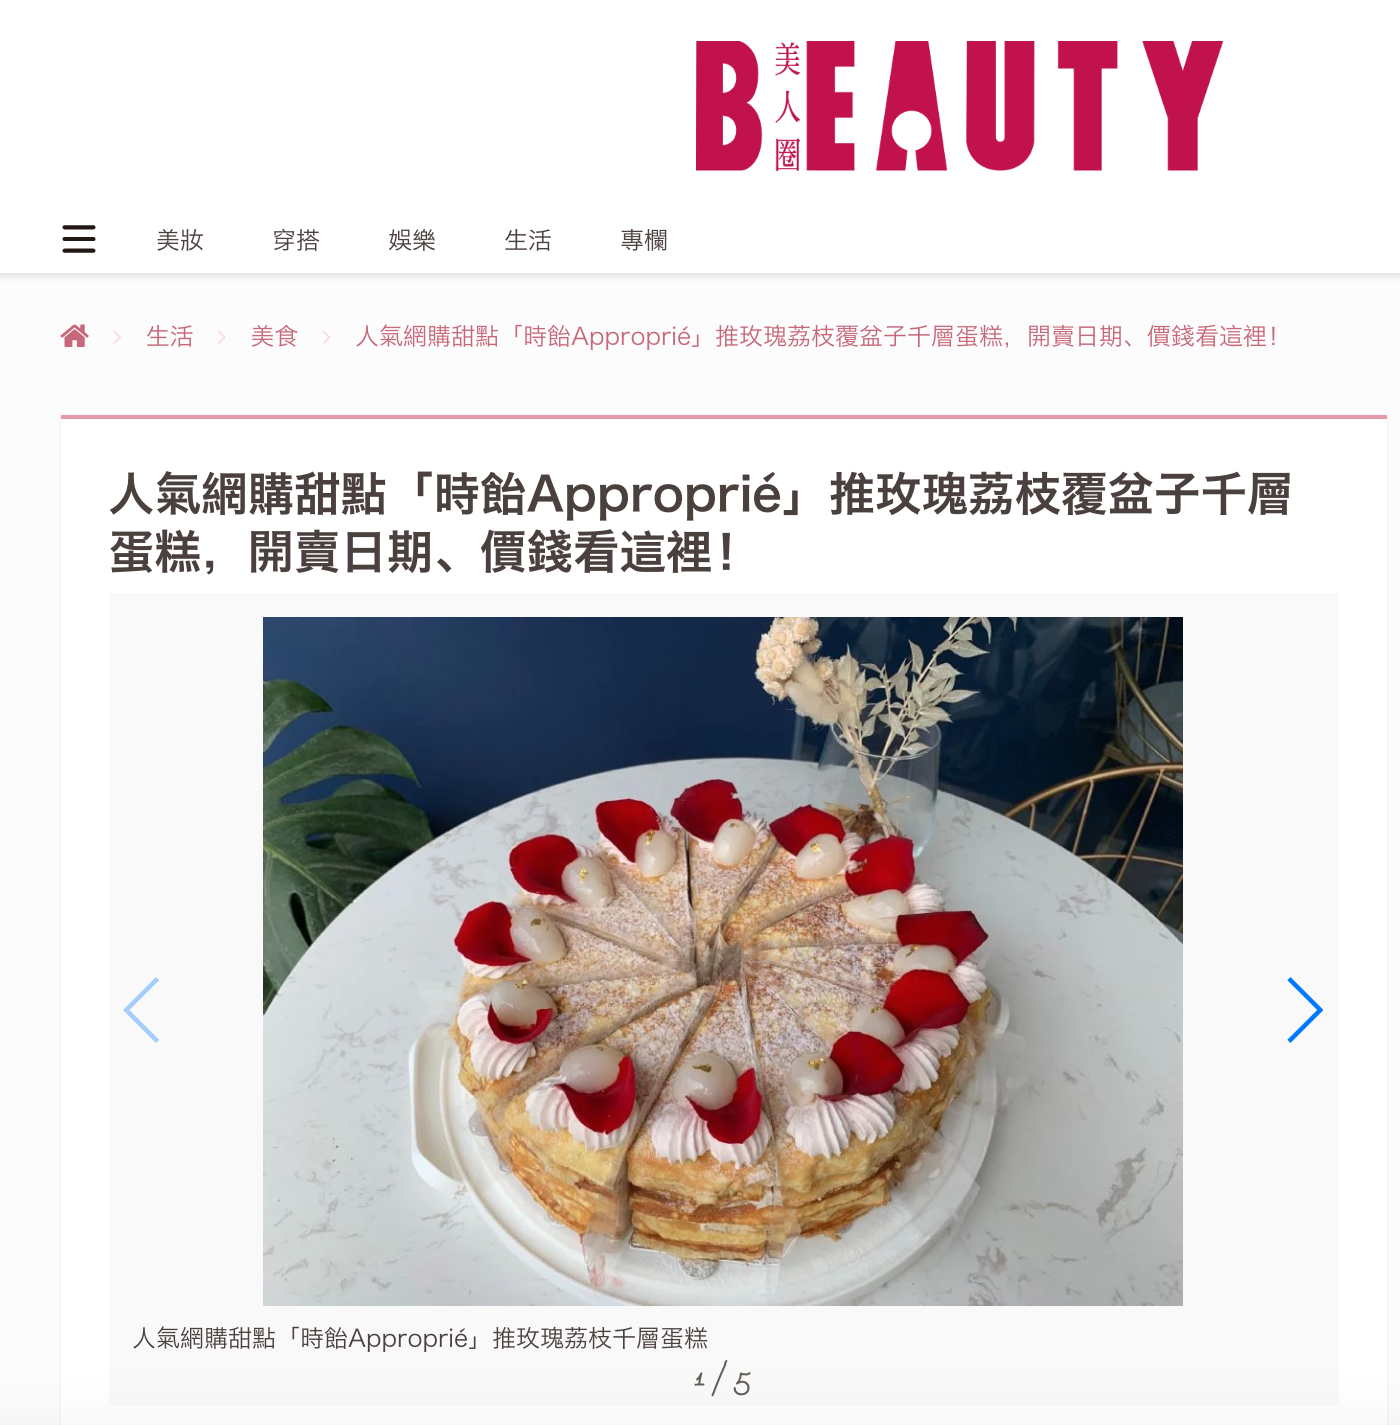Screen dimensions: 1400x1425
Task: Click the crepe cake slideshow photo
Action: click(x=723, y=961)
